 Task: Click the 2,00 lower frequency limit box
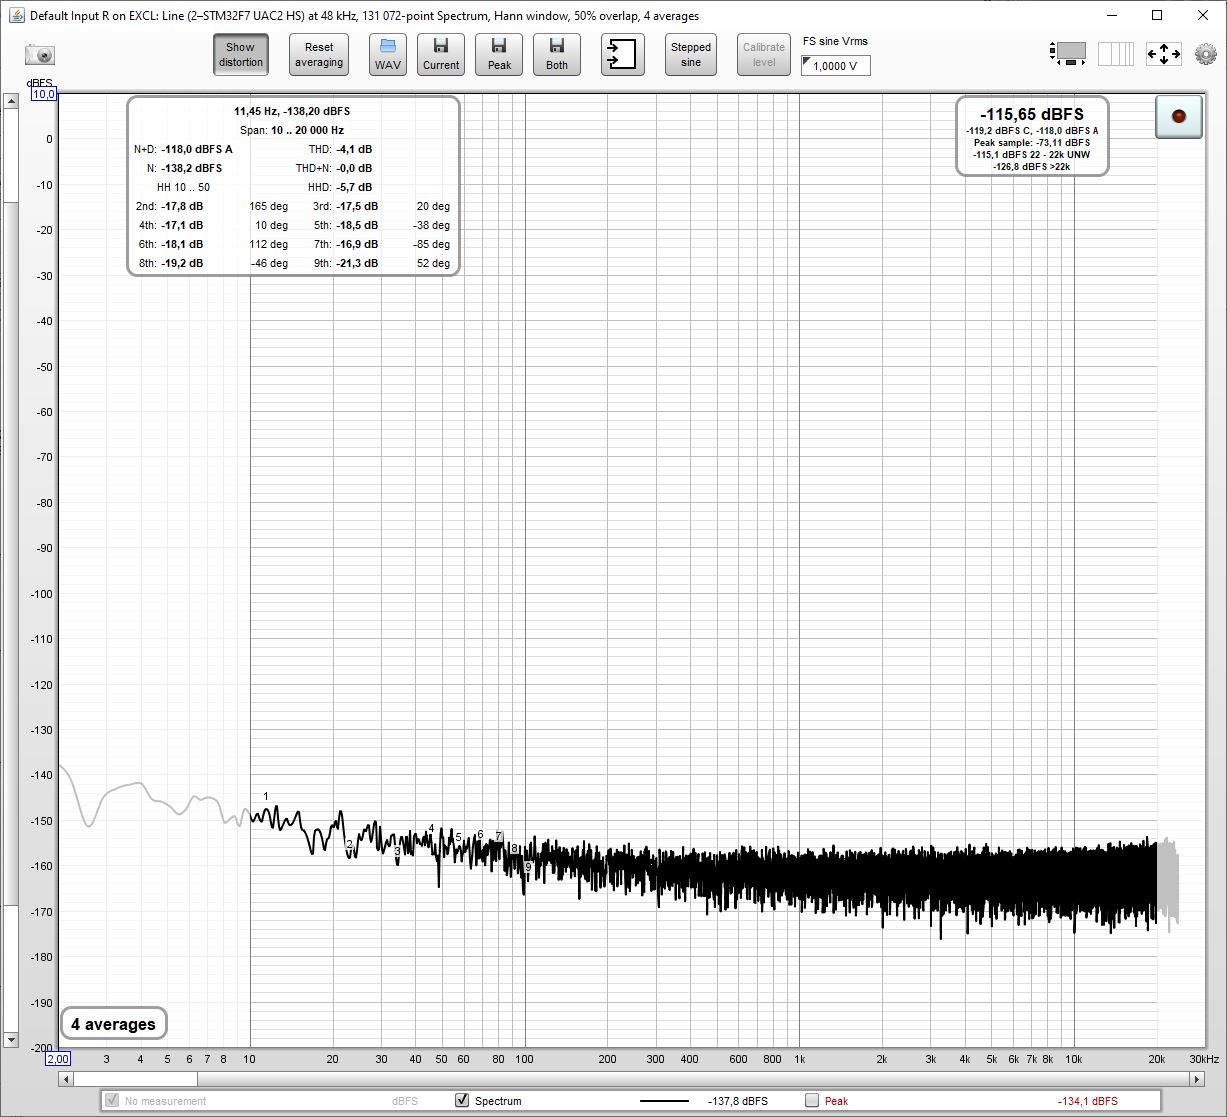click(58, 1058)
